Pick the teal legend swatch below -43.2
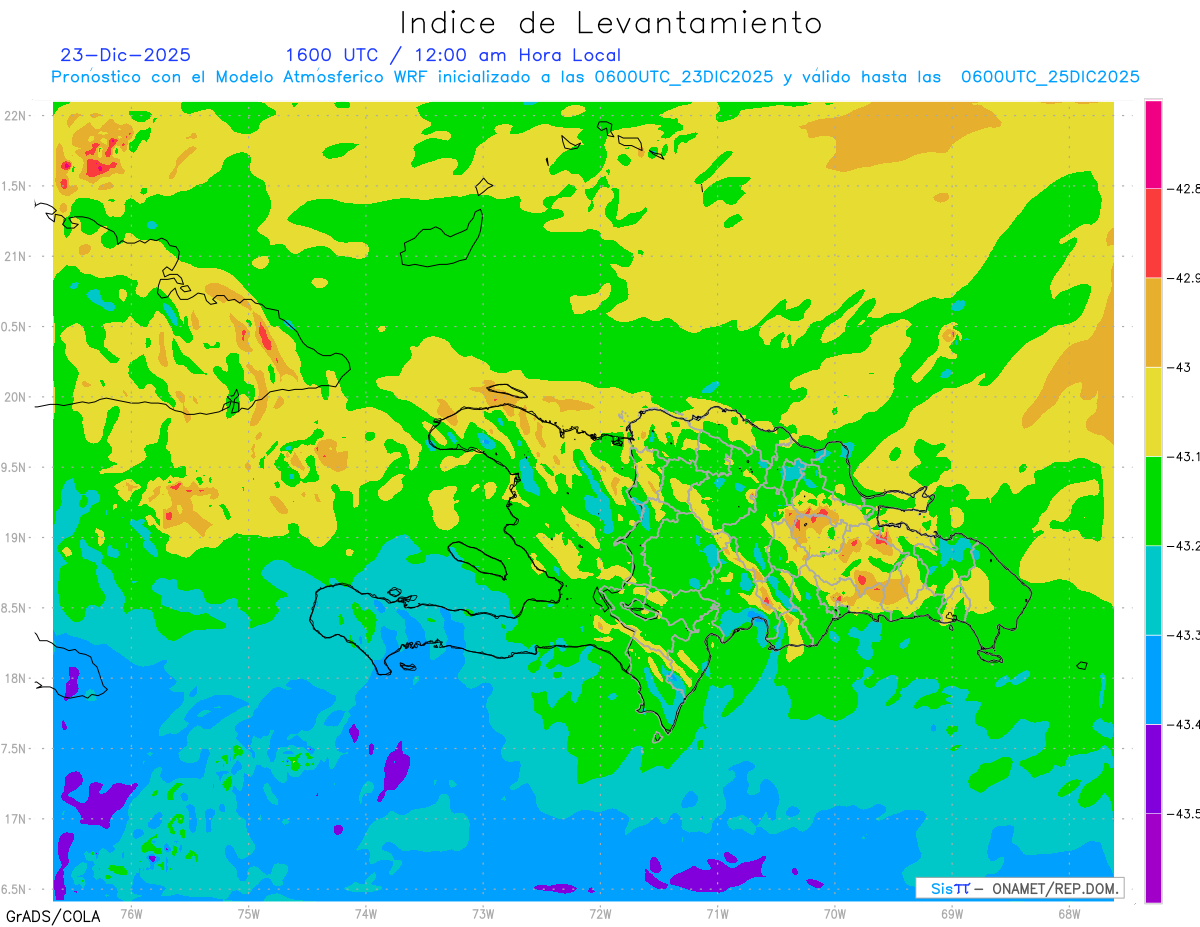The height and width of the screenshot is (927, 1200). click(1153, 590)
